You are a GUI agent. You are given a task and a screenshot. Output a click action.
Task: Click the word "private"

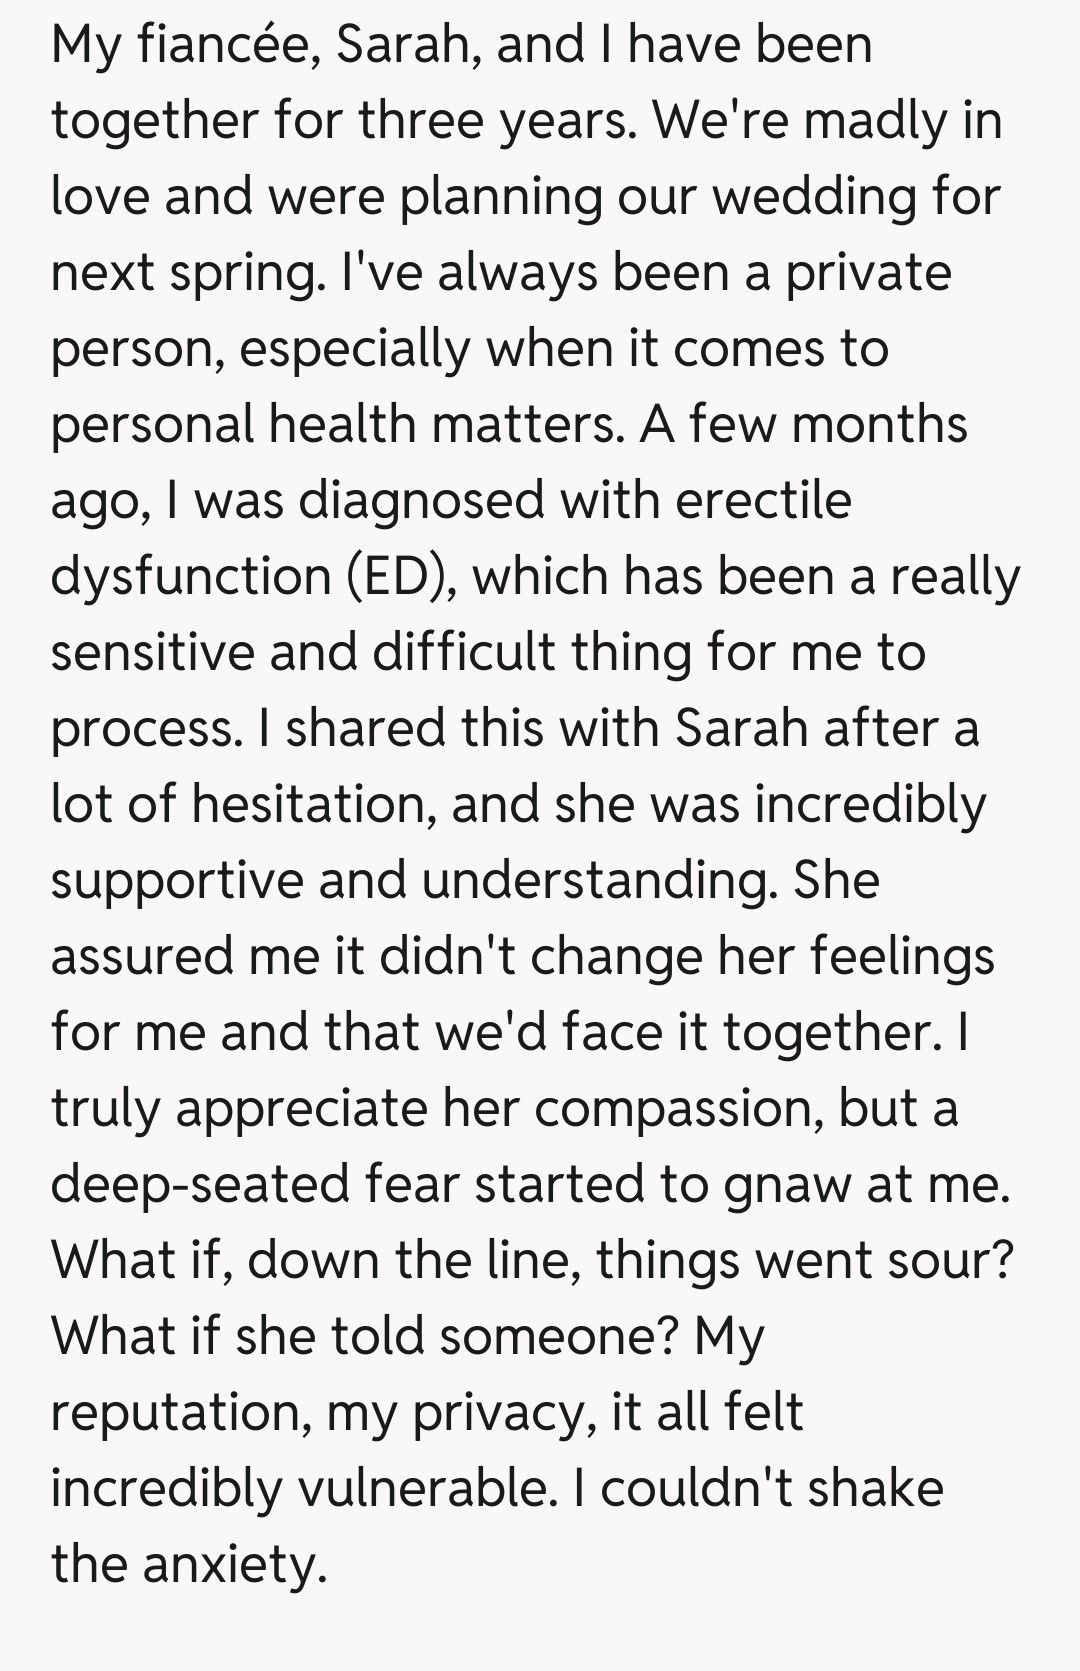pyautogui.click(x=867, y=273)
